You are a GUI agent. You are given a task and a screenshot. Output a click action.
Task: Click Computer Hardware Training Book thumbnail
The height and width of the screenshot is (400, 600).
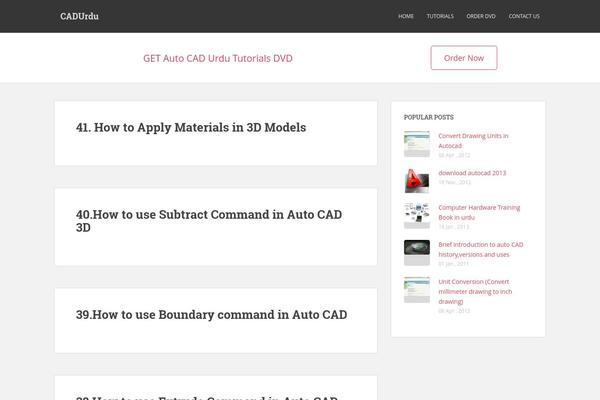pos(417,216)
